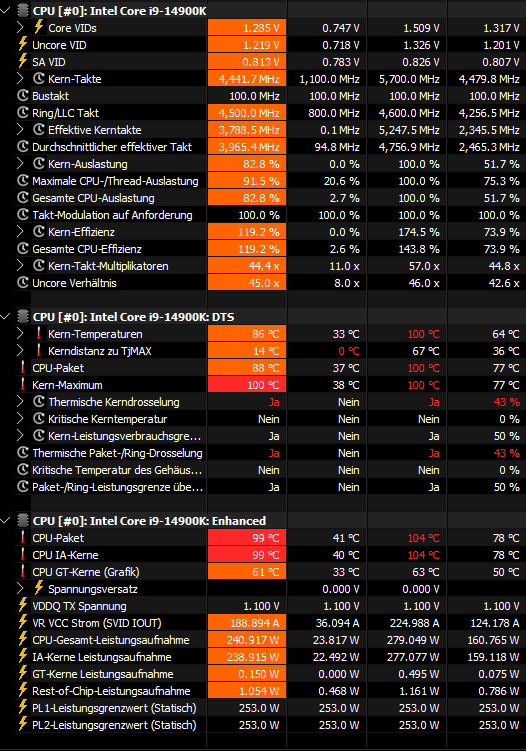Click the thermometer icon beside Kern-Maximum
Viewport: 526px width, 751px height.
click(x=23, y=385)
